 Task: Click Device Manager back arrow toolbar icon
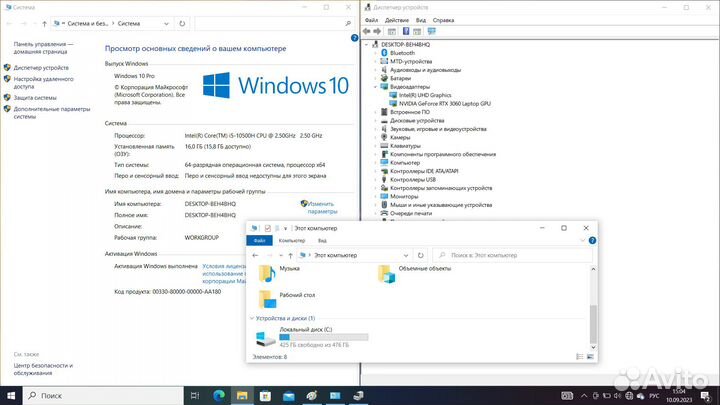367,31
